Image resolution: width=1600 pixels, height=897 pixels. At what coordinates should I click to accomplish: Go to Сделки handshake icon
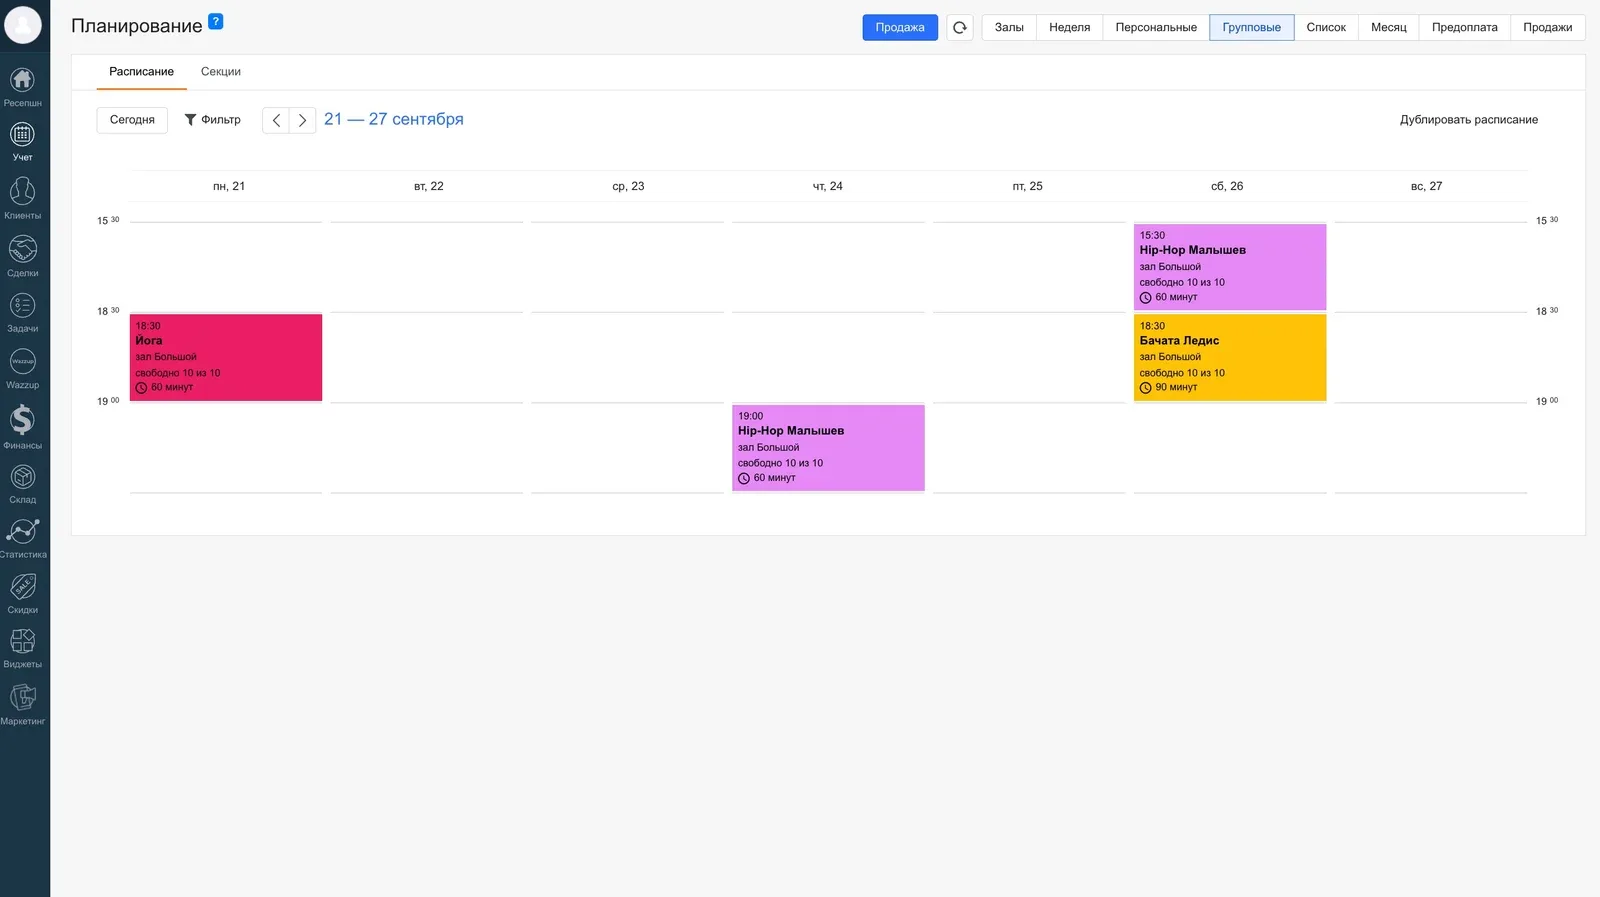[x=23, y=248]
